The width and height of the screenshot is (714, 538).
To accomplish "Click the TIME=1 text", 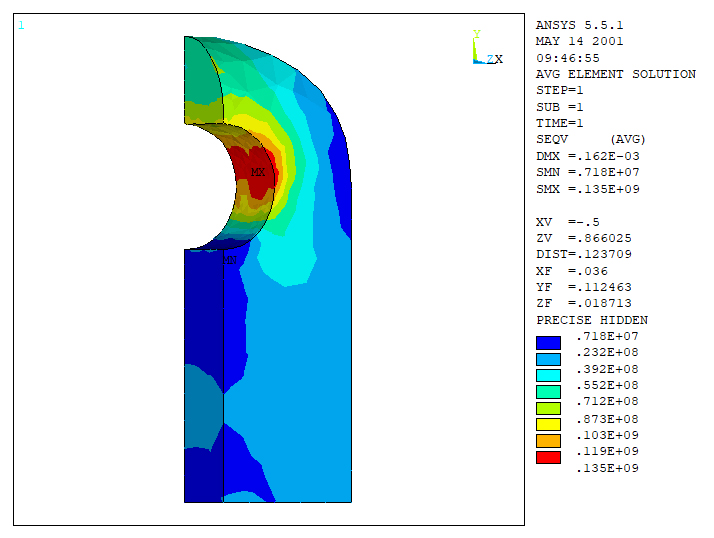I will (560, 123).
